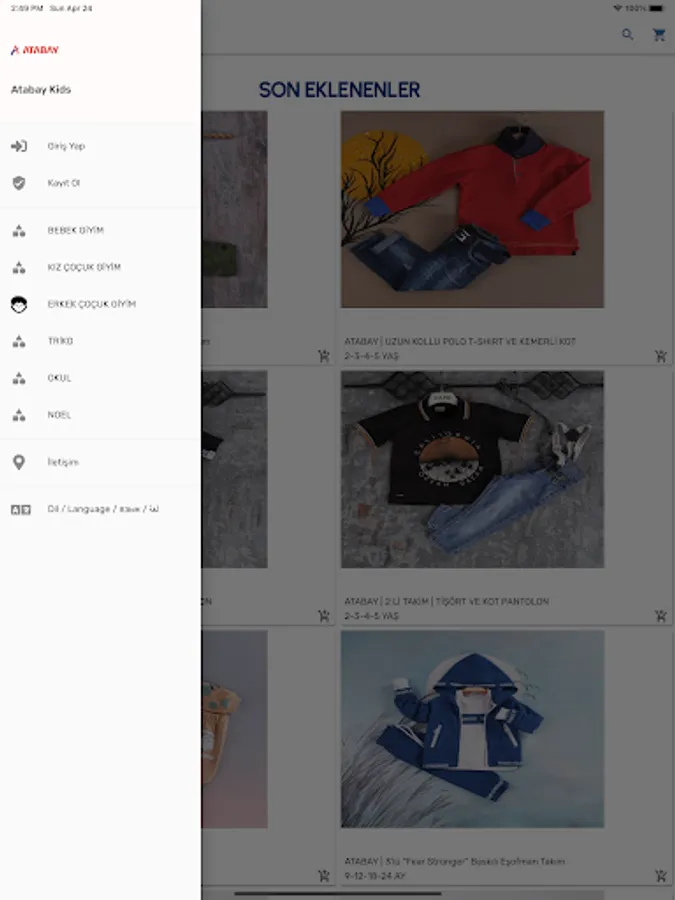Viewport: 675px width, 900px height.
Task: Open ERKEK ÇOCUK GİYİM category
Action: tap(100, 304)
